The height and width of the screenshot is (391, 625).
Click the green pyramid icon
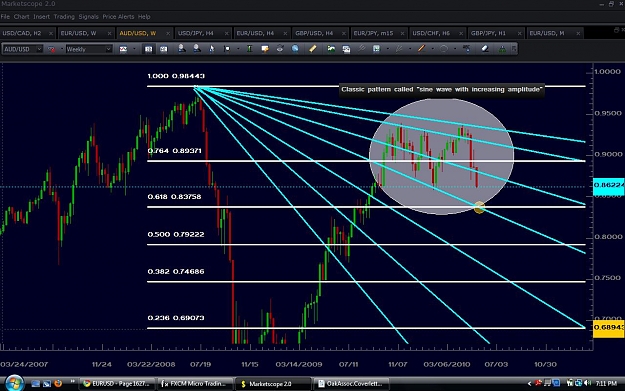click(502, 49)
